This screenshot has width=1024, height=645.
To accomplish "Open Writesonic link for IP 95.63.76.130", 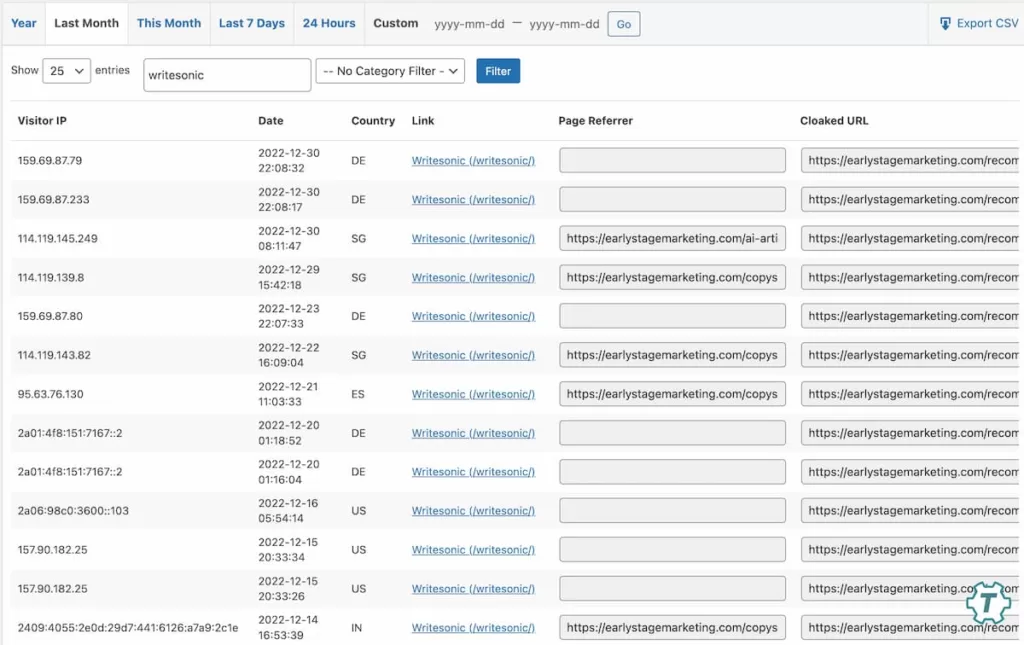I will (x=473, y=394).
